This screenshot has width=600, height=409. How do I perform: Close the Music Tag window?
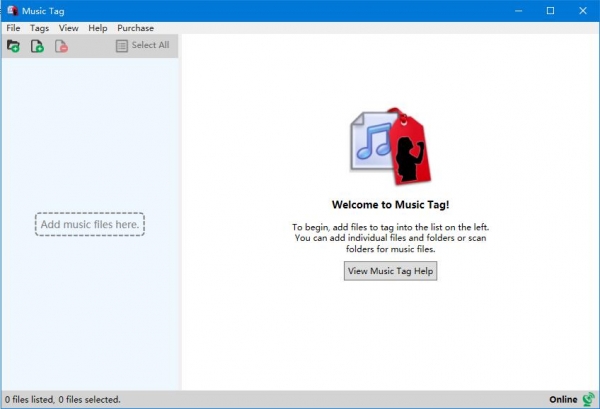pyautogui.click(x=583, y=11)
